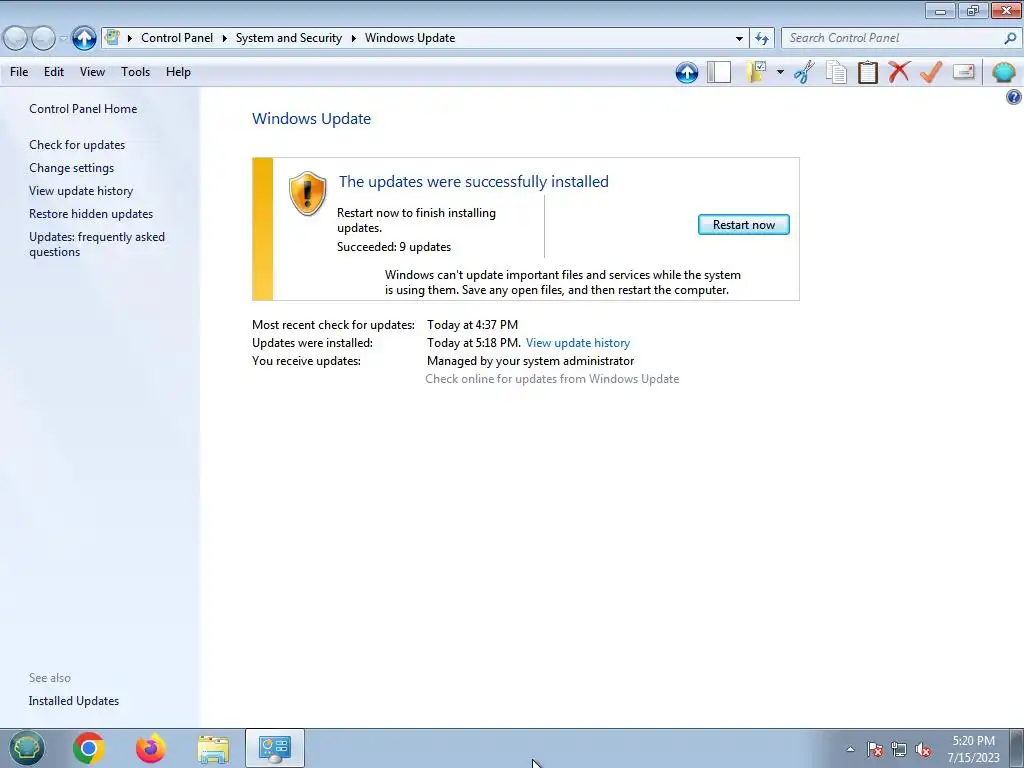
Task: Click System and Security breadcrumb segment
Action: (x=289, y=38)
